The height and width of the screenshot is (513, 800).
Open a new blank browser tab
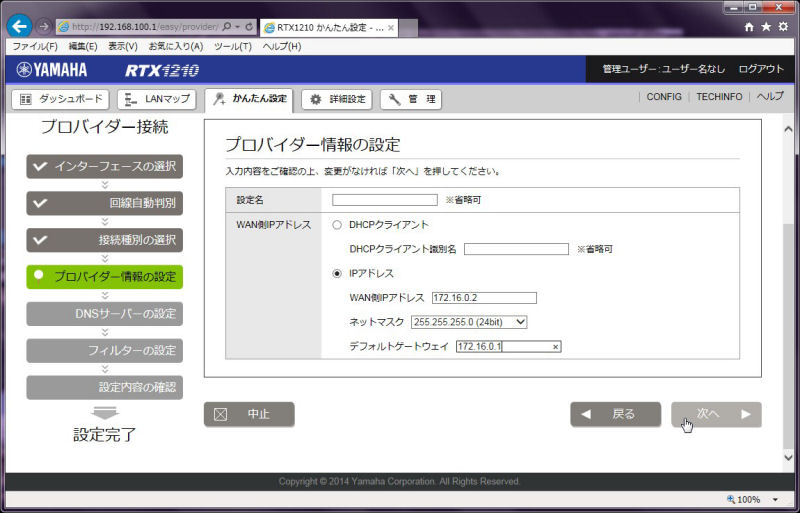click(x=408, y=28)
